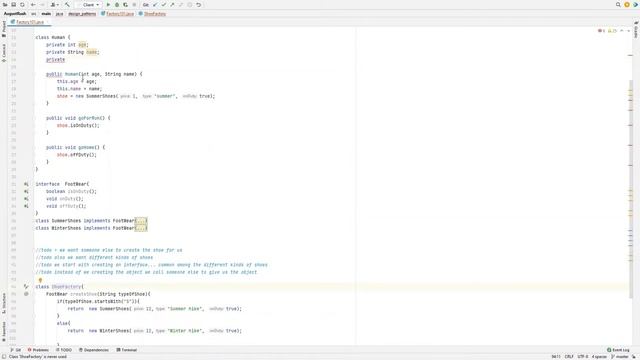Click the project root breadcrumb in navigation bar

15,13
